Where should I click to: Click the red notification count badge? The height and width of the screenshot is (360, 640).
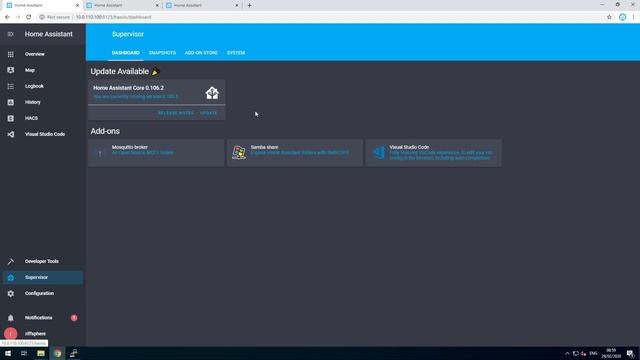coord(74,318)
